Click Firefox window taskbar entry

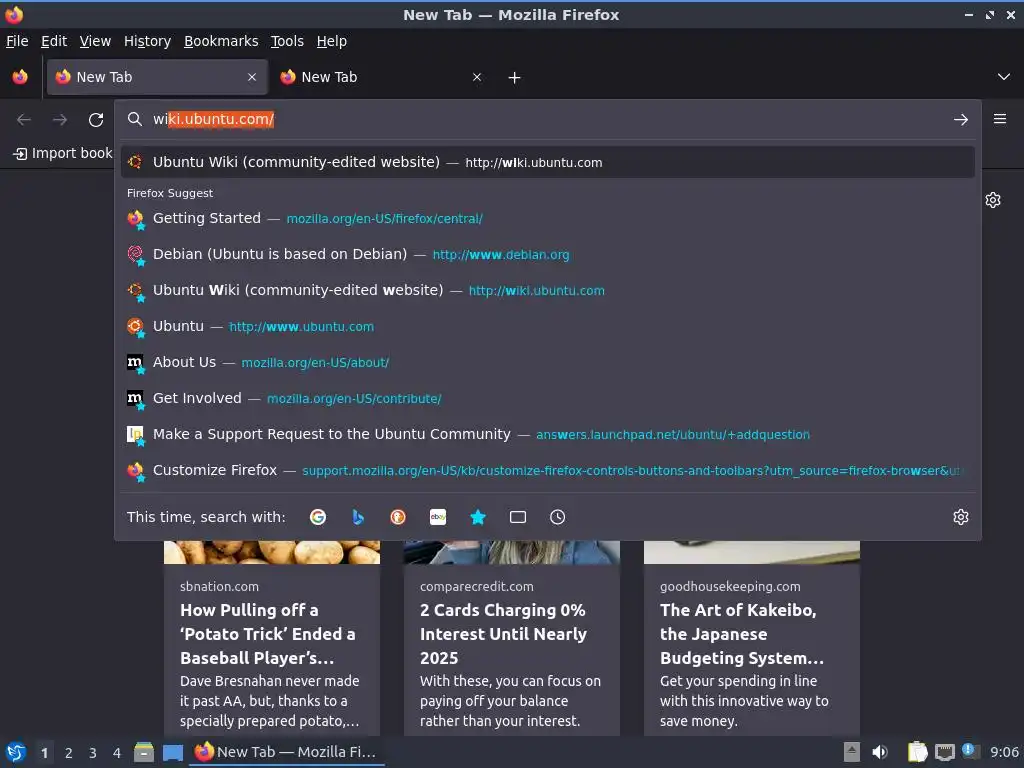pos(287,752)
